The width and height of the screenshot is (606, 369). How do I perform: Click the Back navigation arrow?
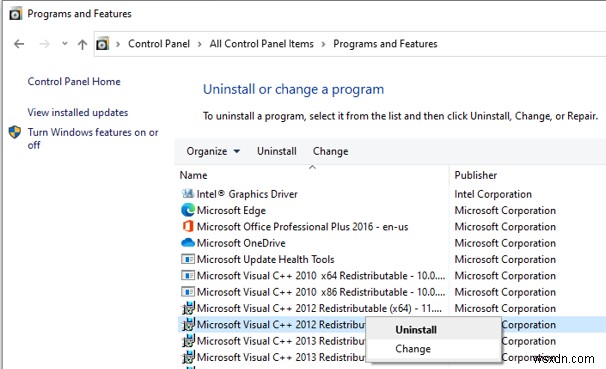19,44
